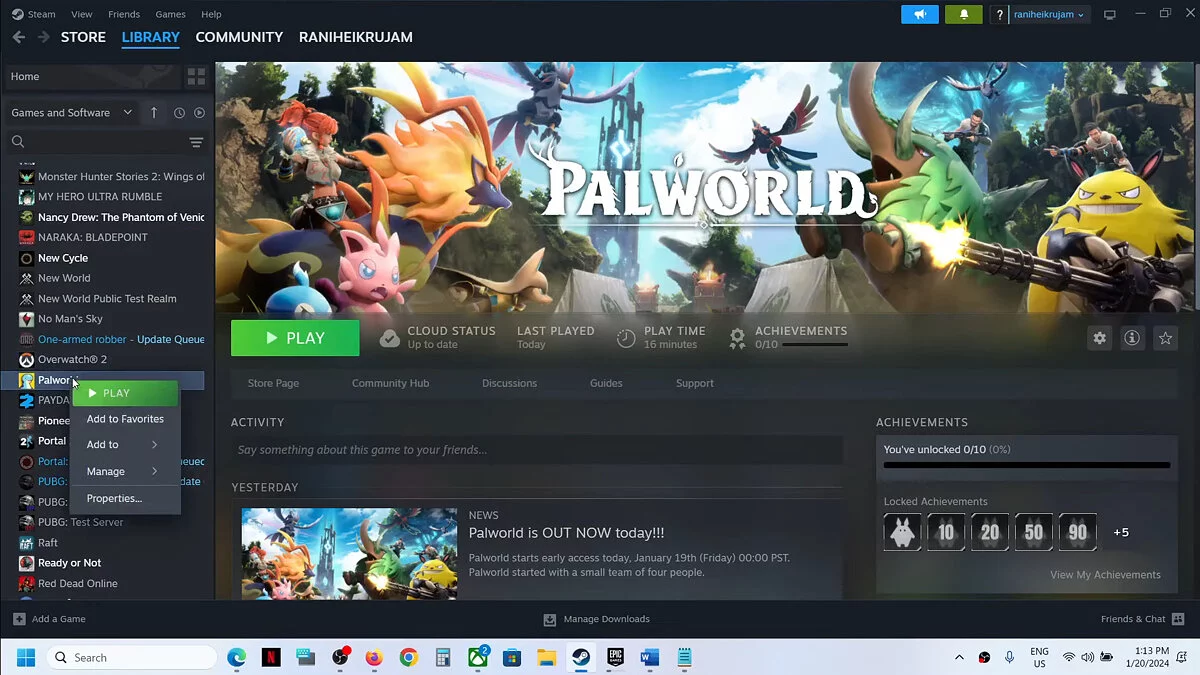The image size is (1200, 675).
Task: Expand the Add to submenu
Action: [x=125, y=445]
